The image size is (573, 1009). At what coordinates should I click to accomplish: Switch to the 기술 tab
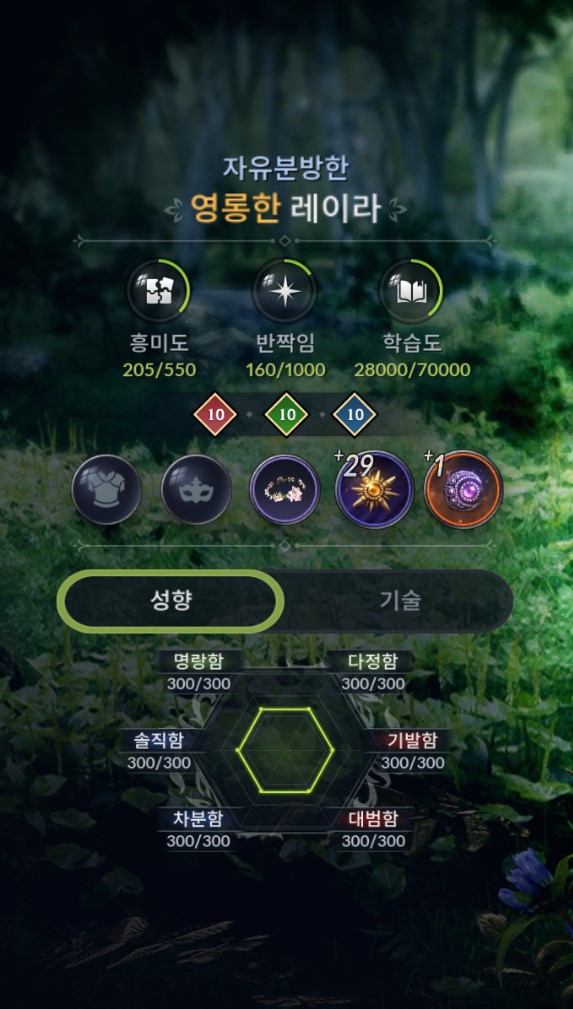pyautogui.click(x=400, y=601)
